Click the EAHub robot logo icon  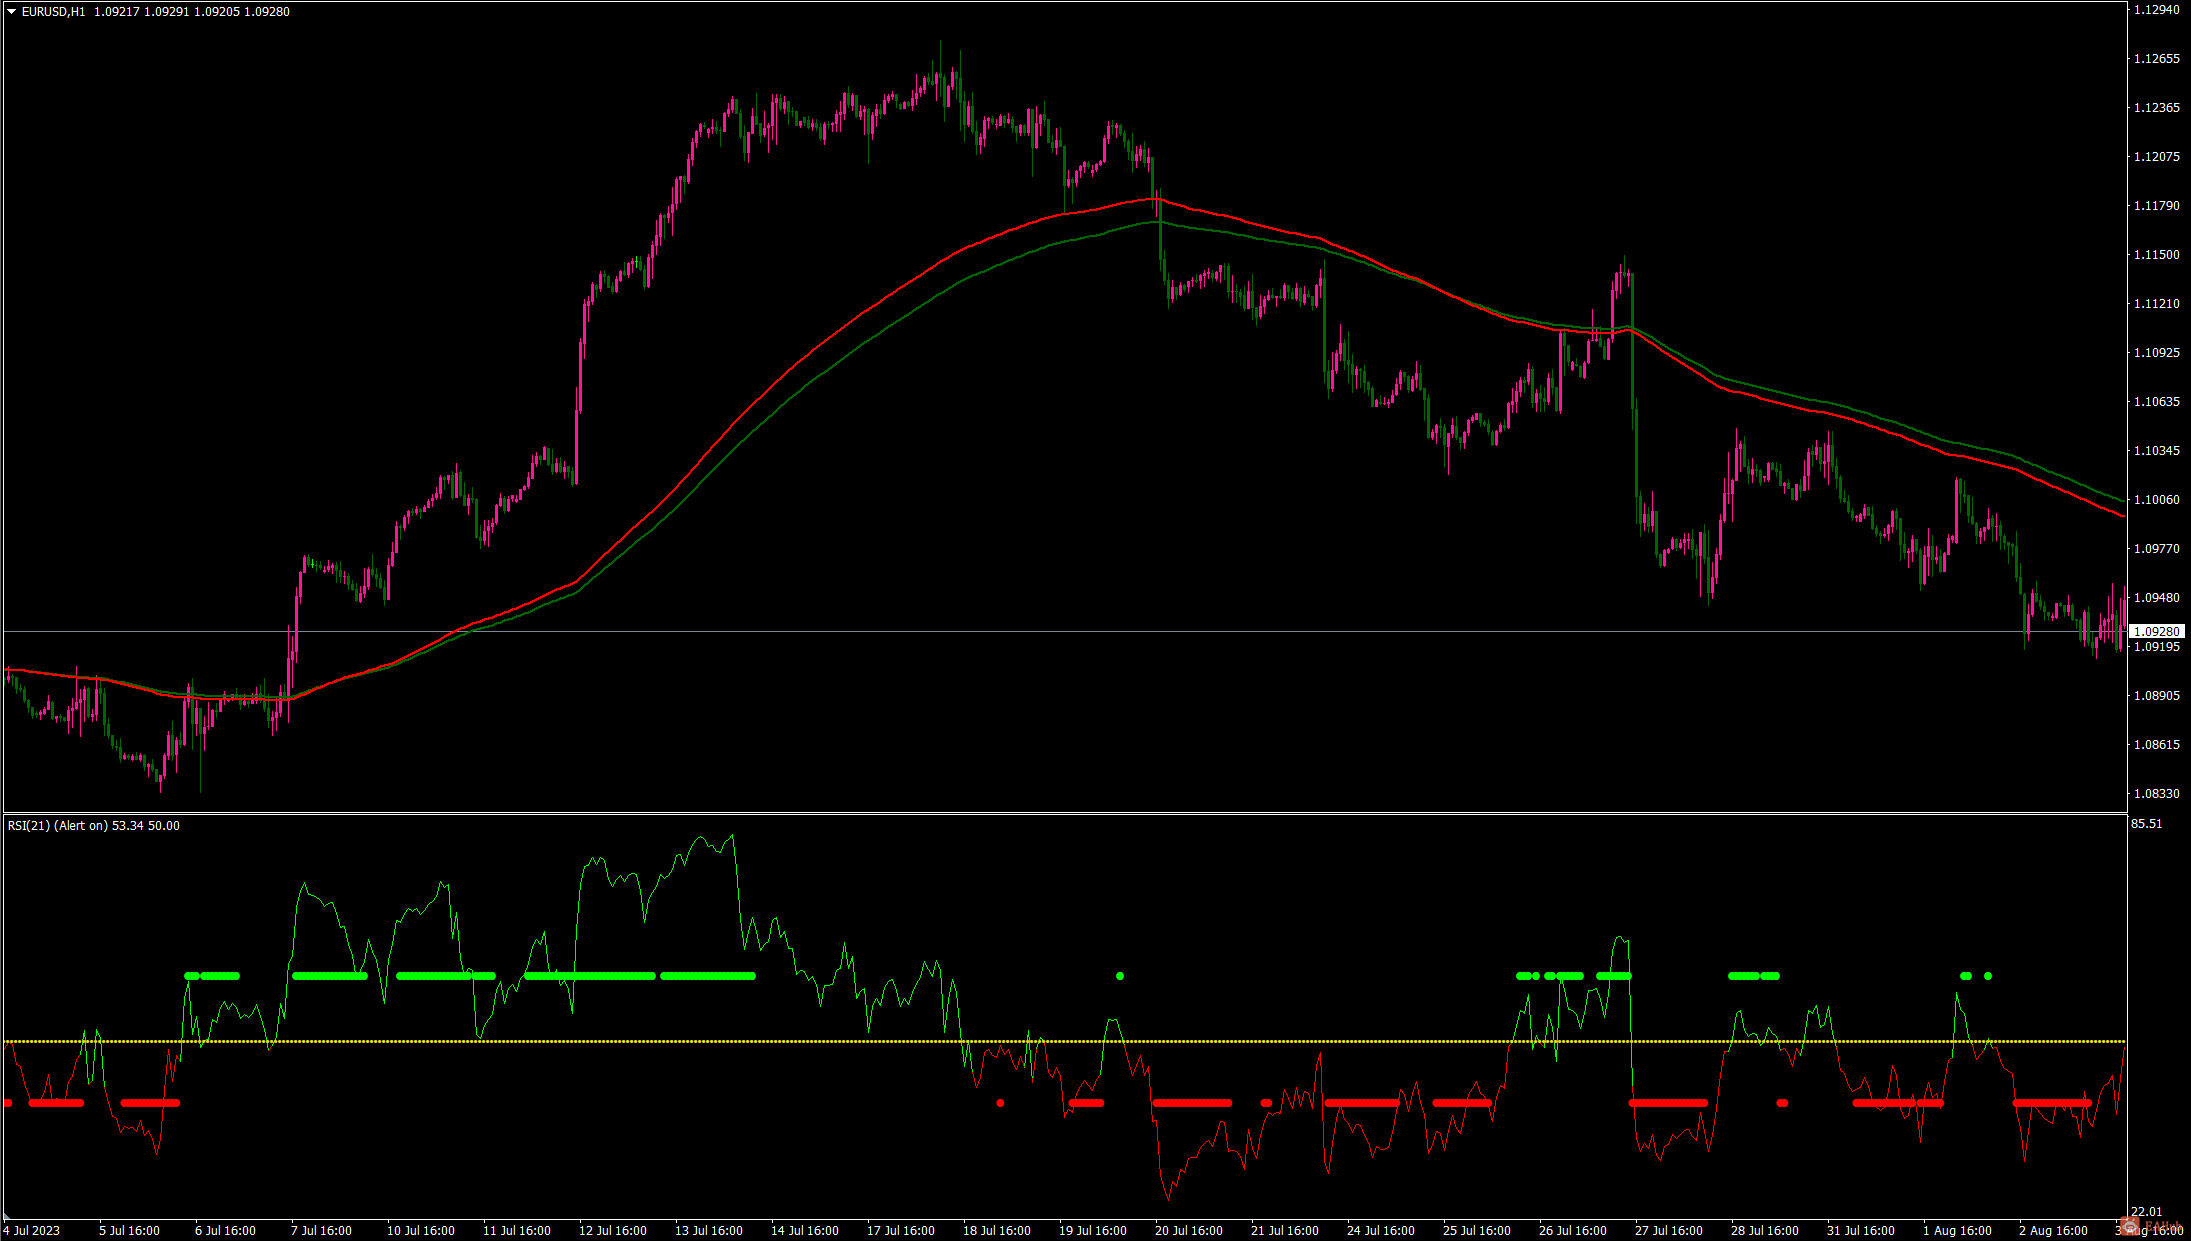[x=2130, y=1225]
